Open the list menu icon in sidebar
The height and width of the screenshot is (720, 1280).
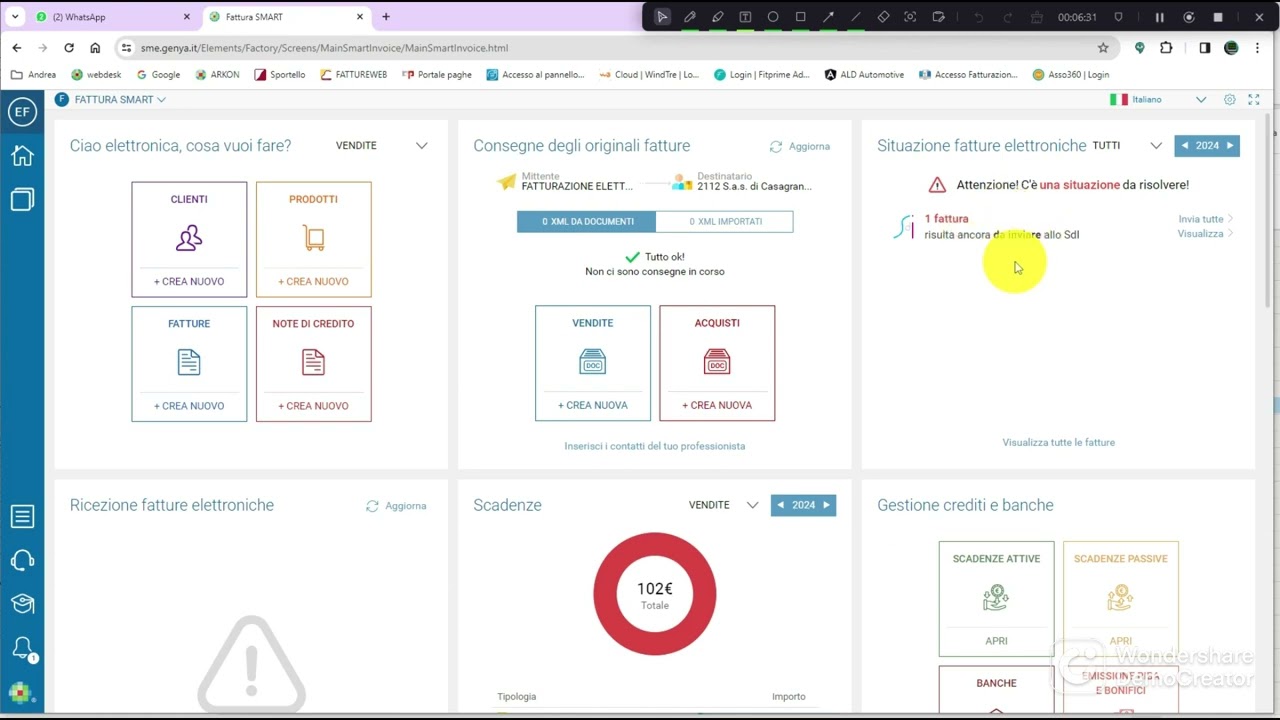pyautogui.click(x=22, y=516)
